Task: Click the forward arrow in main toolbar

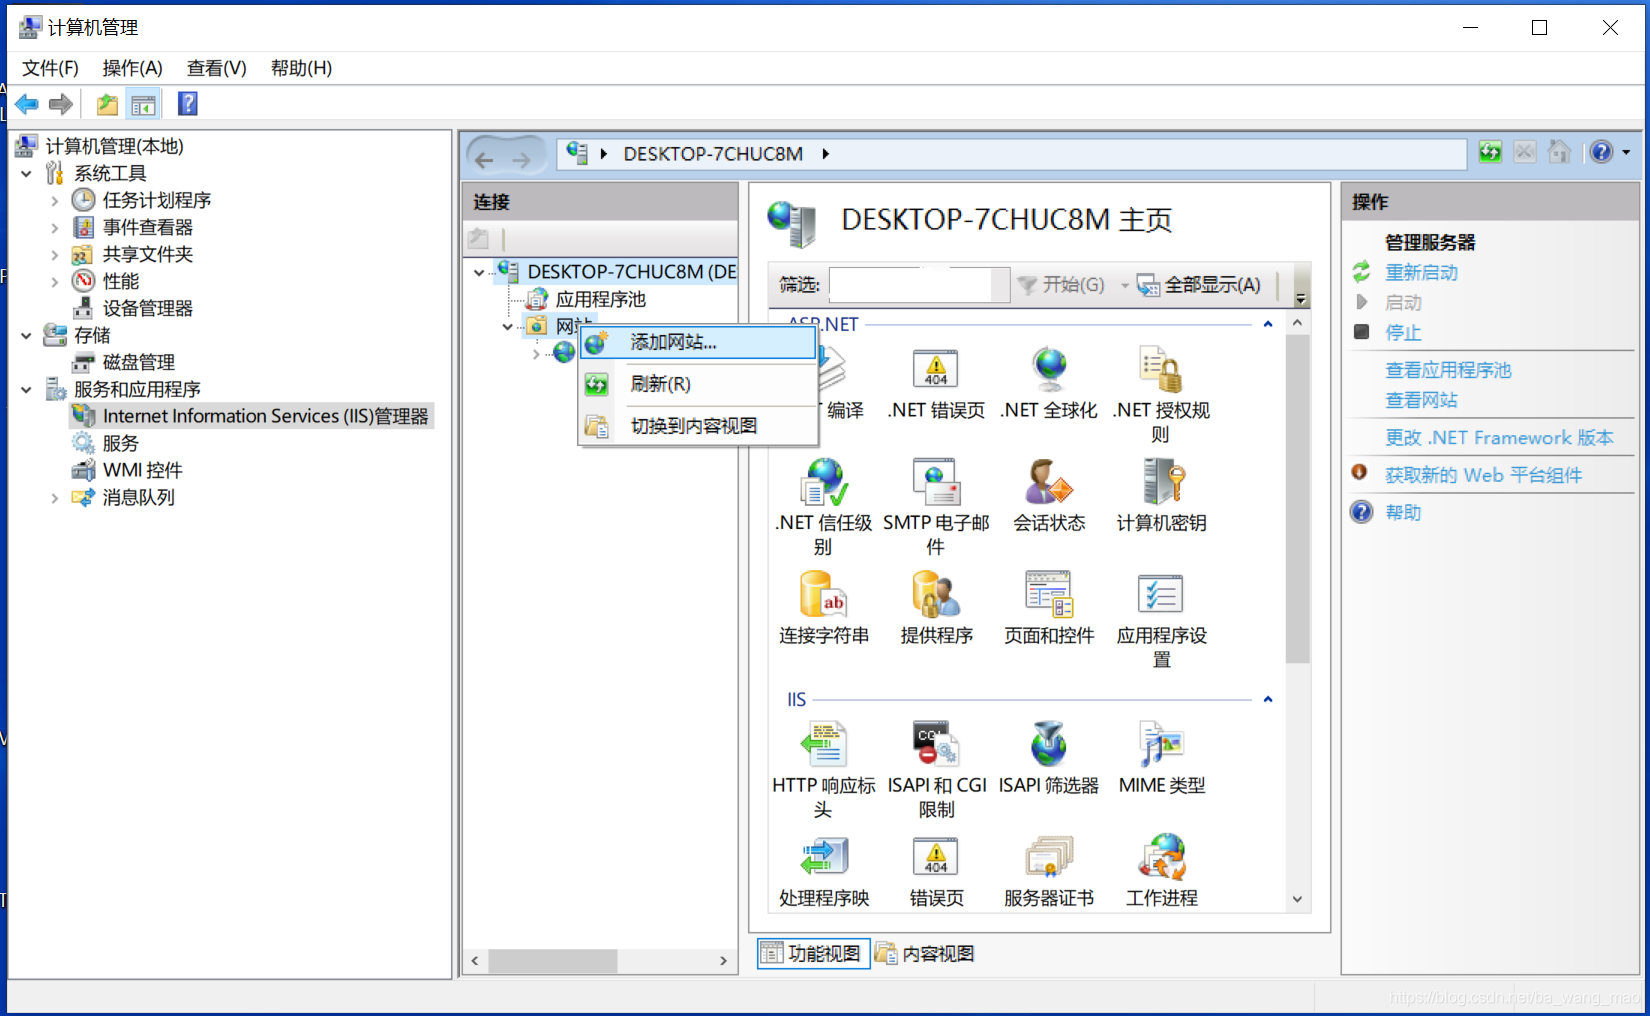Action: click(61, 104)
